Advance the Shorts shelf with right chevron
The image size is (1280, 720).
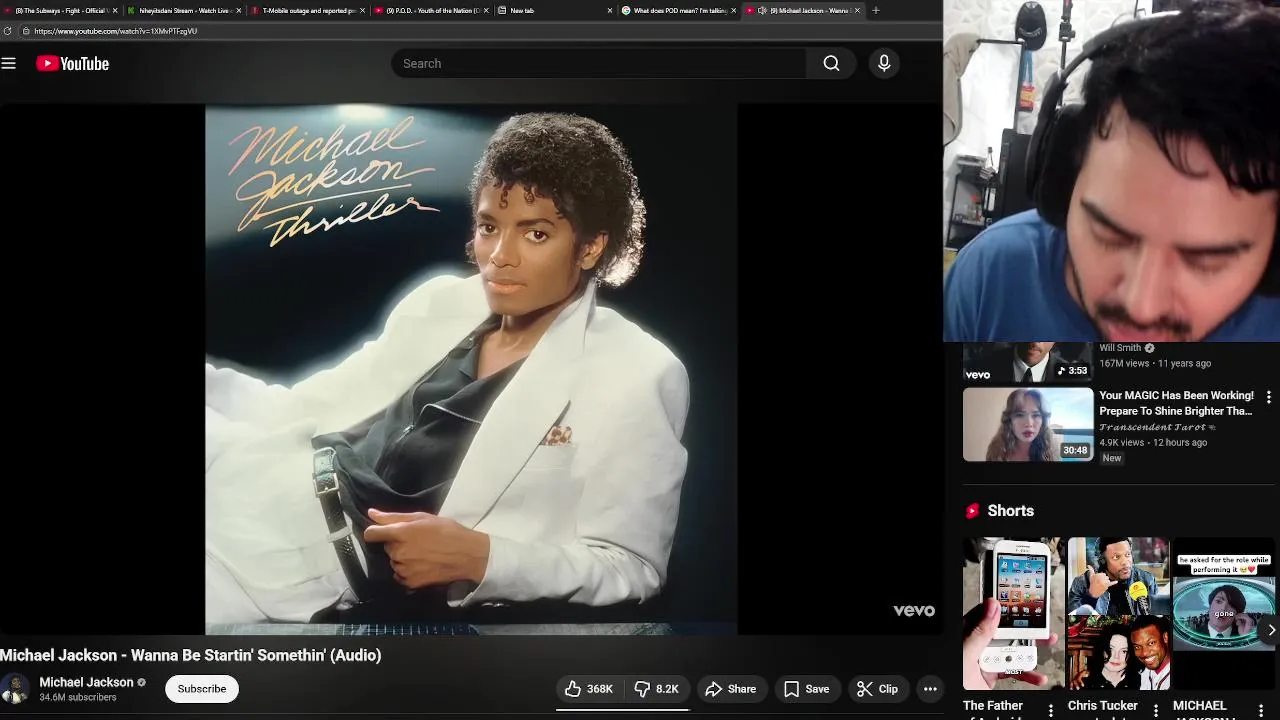point(1271,630)
